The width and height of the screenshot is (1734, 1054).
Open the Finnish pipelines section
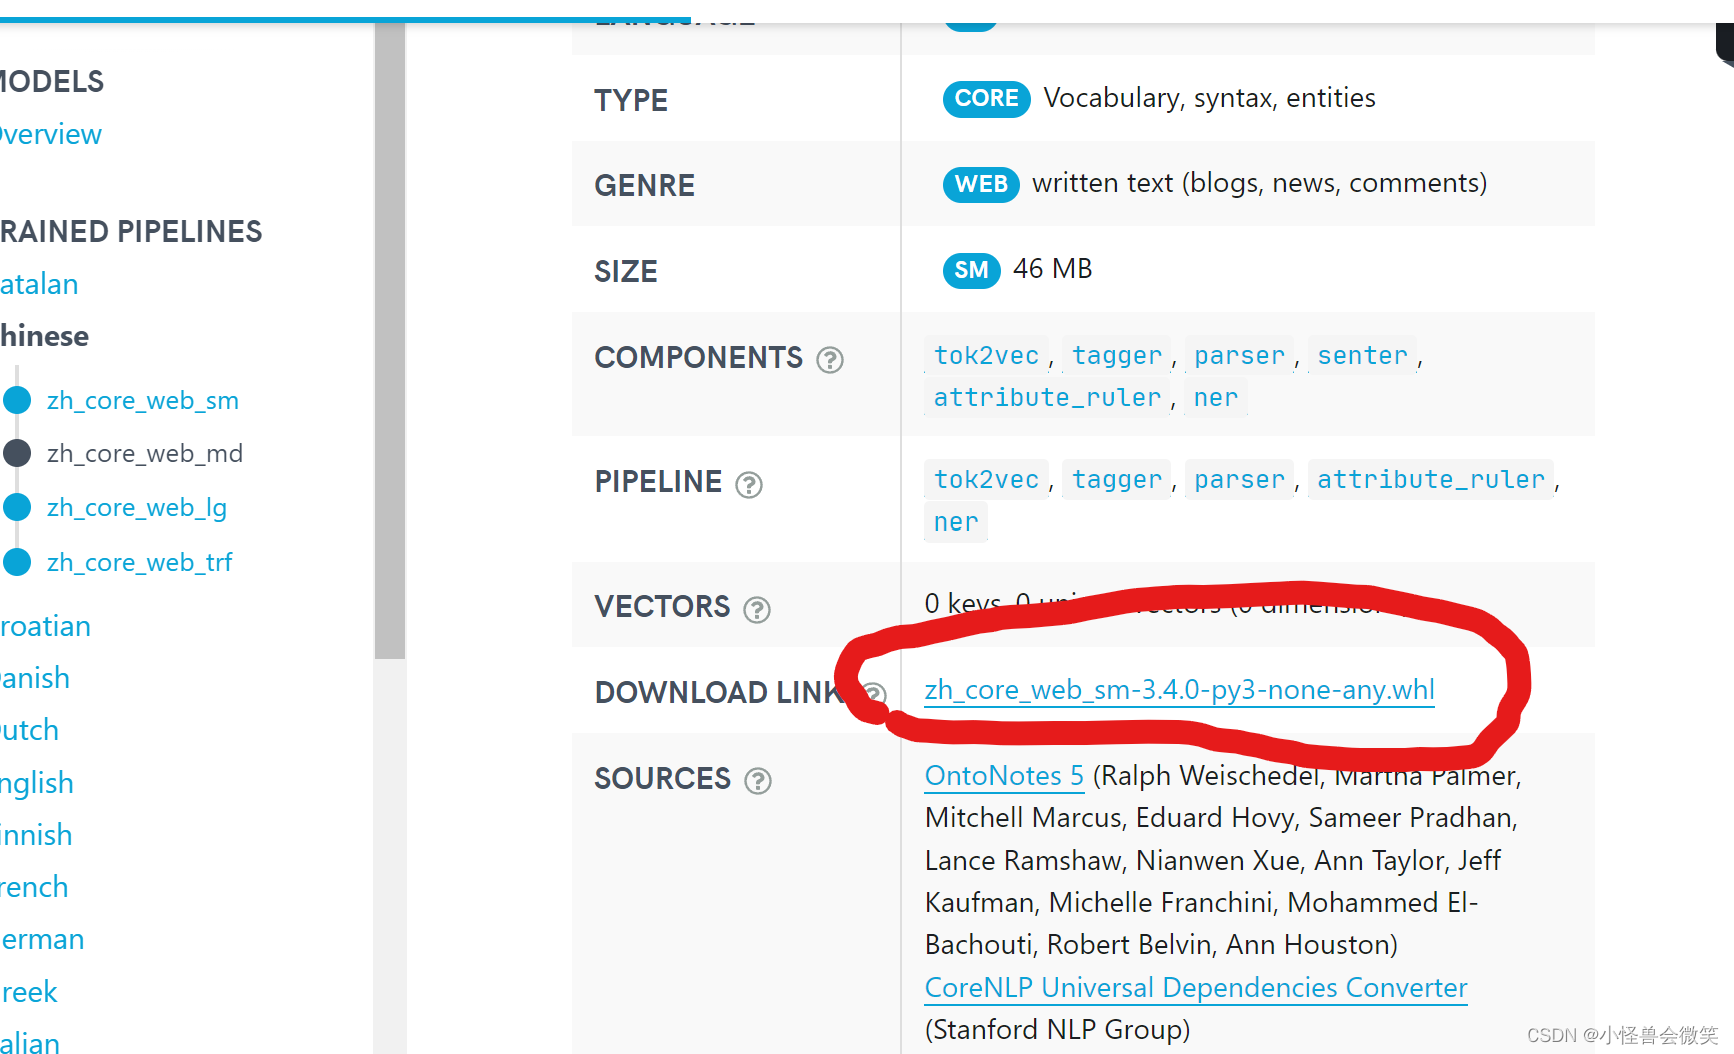pos(36,835)
